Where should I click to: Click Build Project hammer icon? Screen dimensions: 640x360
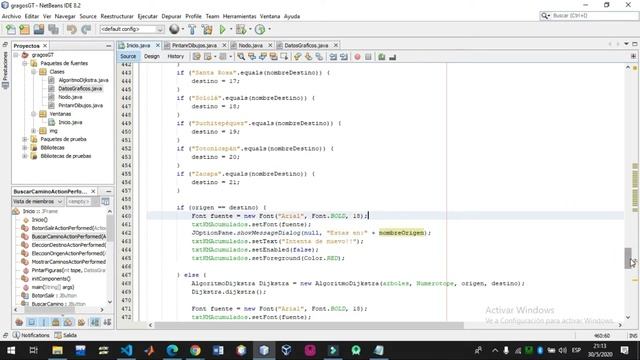(x=192, y=29)
